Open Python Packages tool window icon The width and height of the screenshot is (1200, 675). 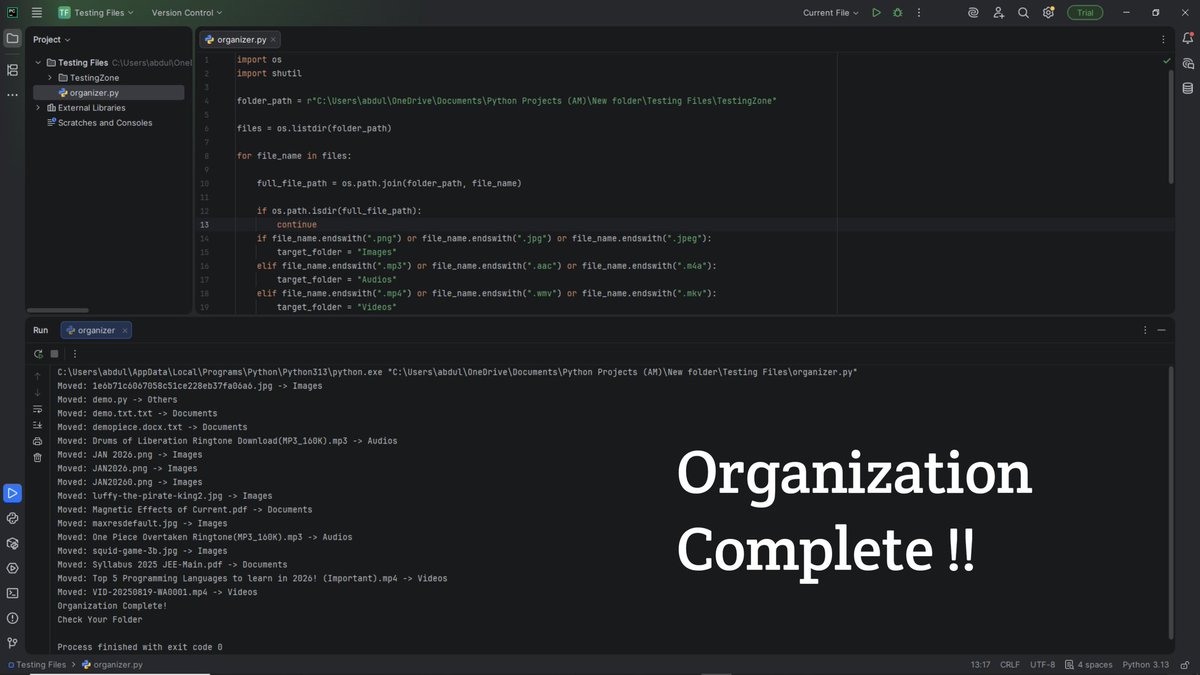pos(12,543)
